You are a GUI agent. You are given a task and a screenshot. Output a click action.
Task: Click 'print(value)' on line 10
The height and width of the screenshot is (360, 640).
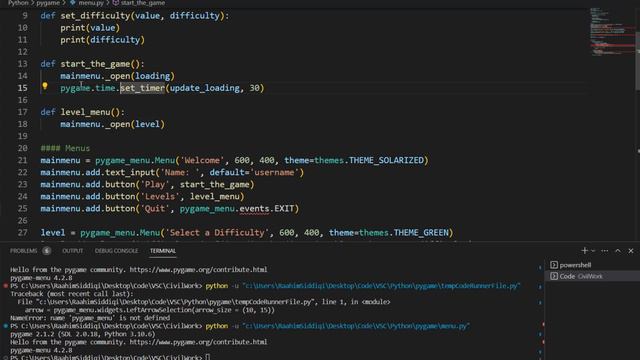click(90, 27)
